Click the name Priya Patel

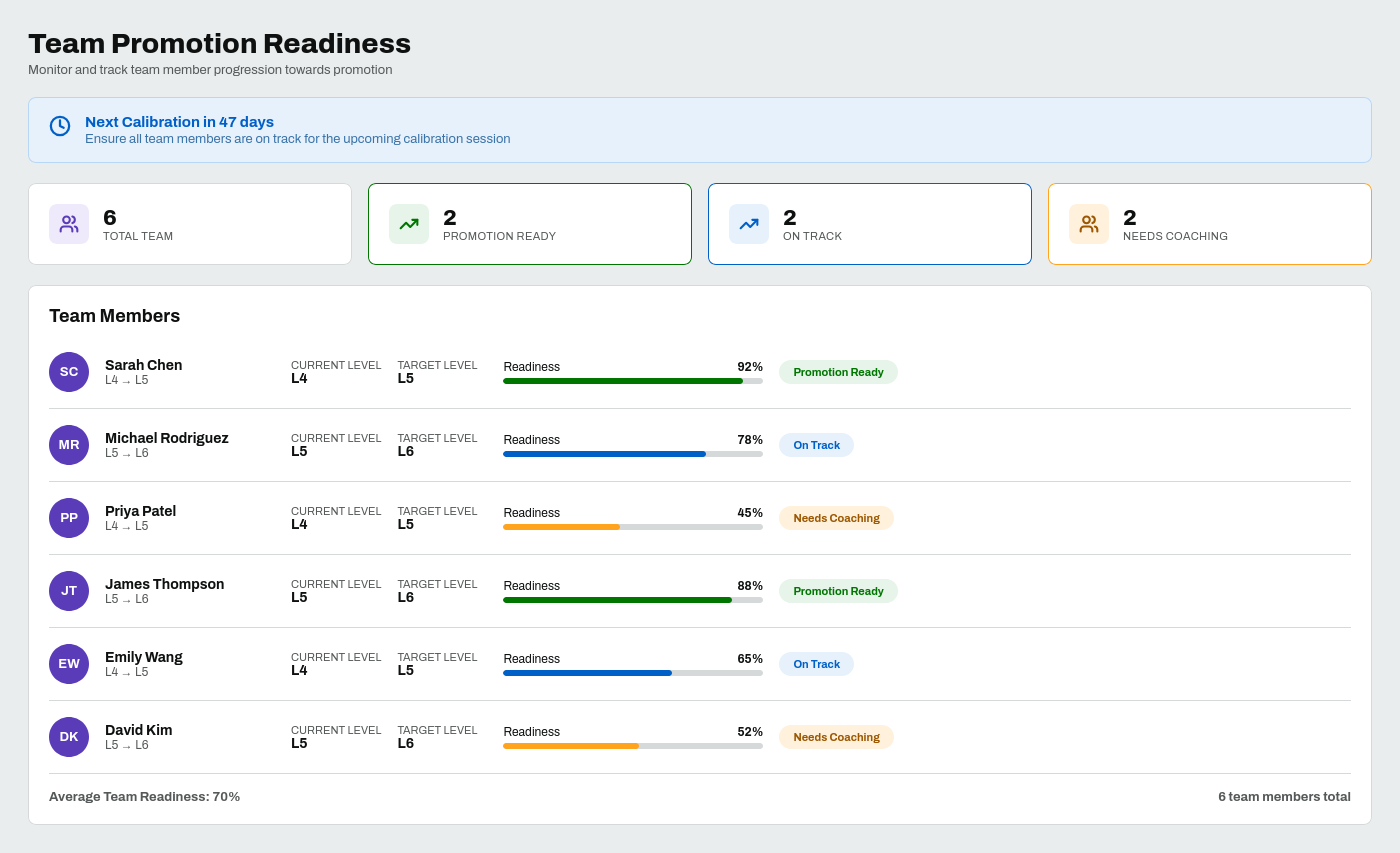coord(141,511)
